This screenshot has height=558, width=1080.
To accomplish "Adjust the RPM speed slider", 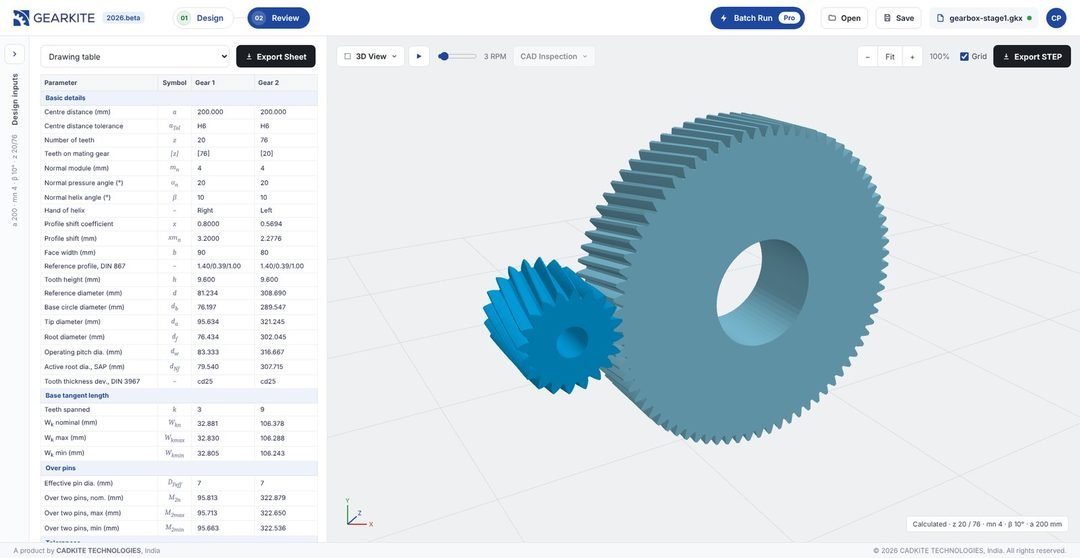I will [457, 56].
